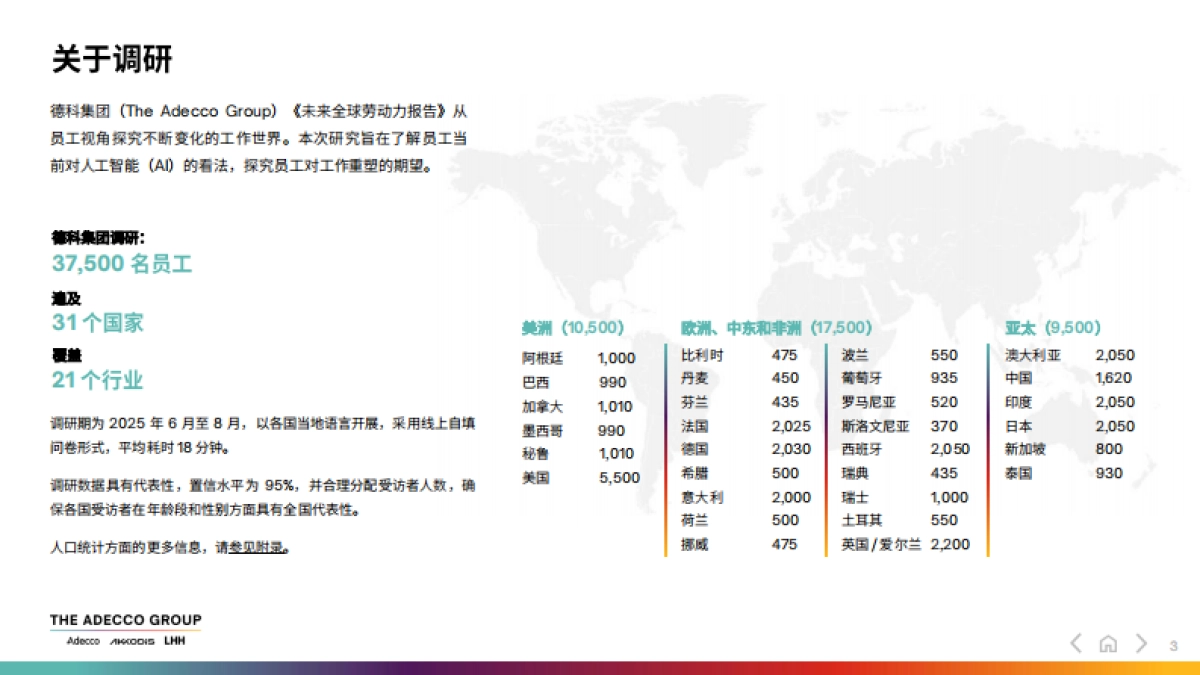Expand the 英国/爱尔兰 2,200 row entry
Viewport: 1200px width, 675px height.
905,544
